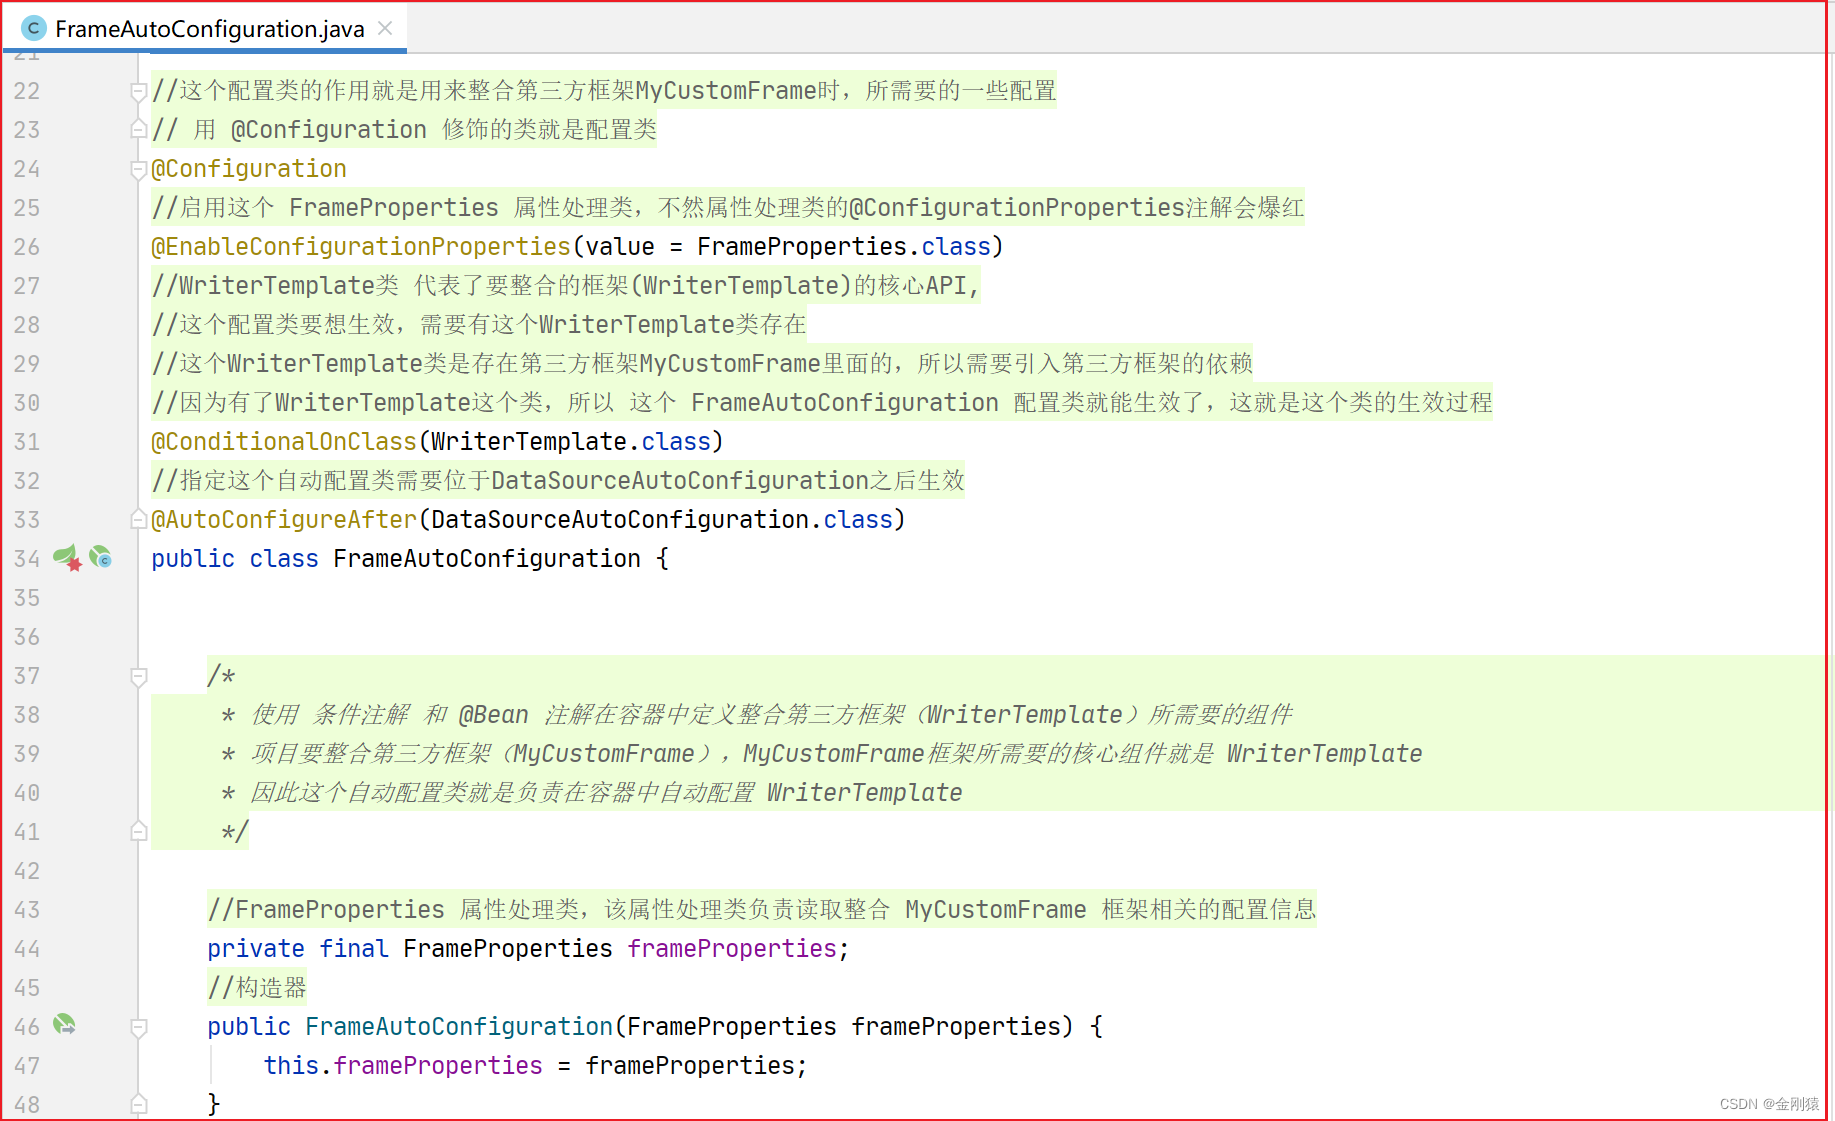
Task: Click the comment on line 29 about third-party dependency
Action: (702, 364)
